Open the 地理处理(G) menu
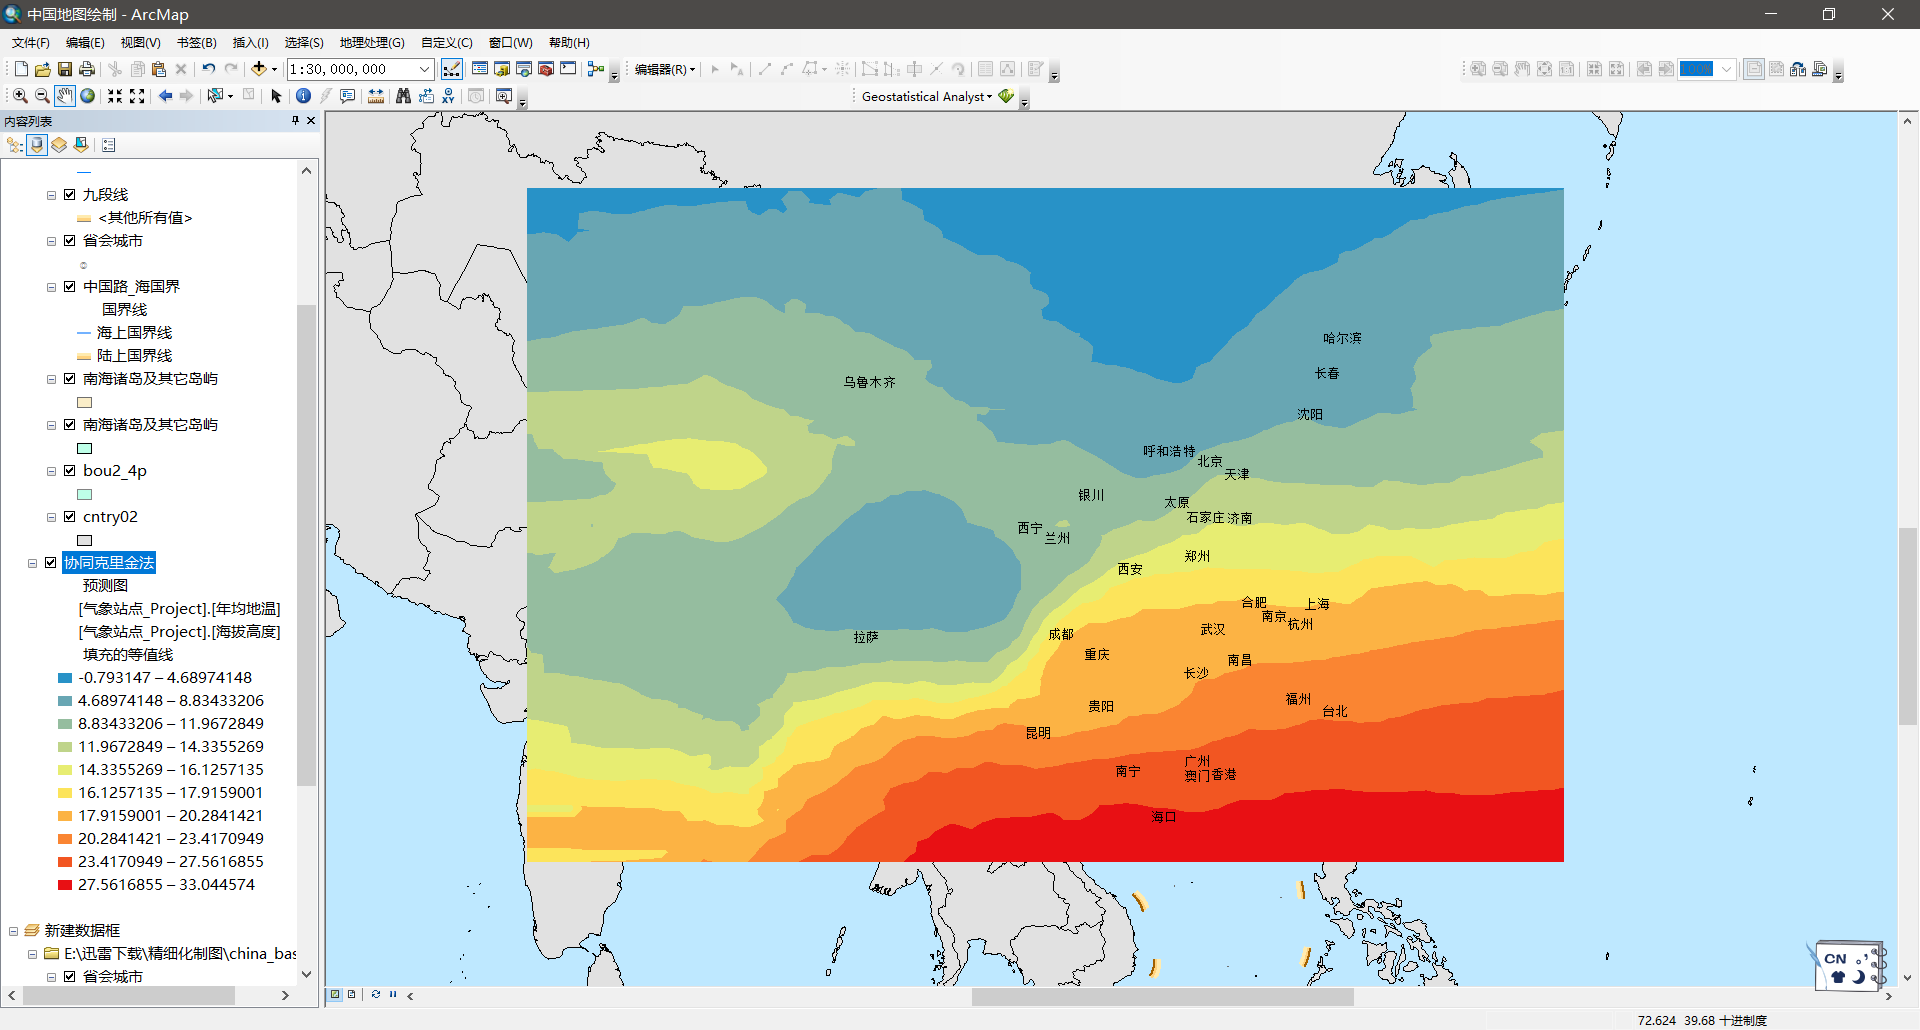The image size is (1920, 1030). coord(372,42)
